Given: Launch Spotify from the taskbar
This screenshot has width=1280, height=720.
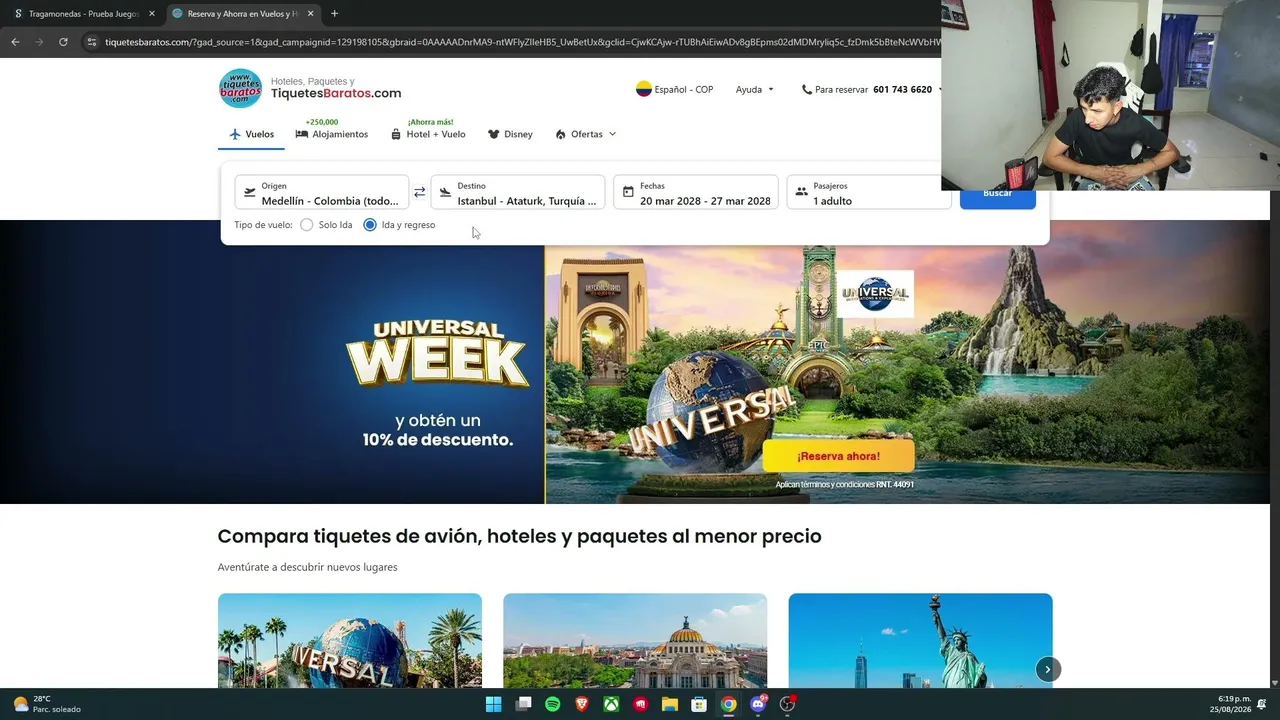Looking at the screenshot, I should pos(553,704).
